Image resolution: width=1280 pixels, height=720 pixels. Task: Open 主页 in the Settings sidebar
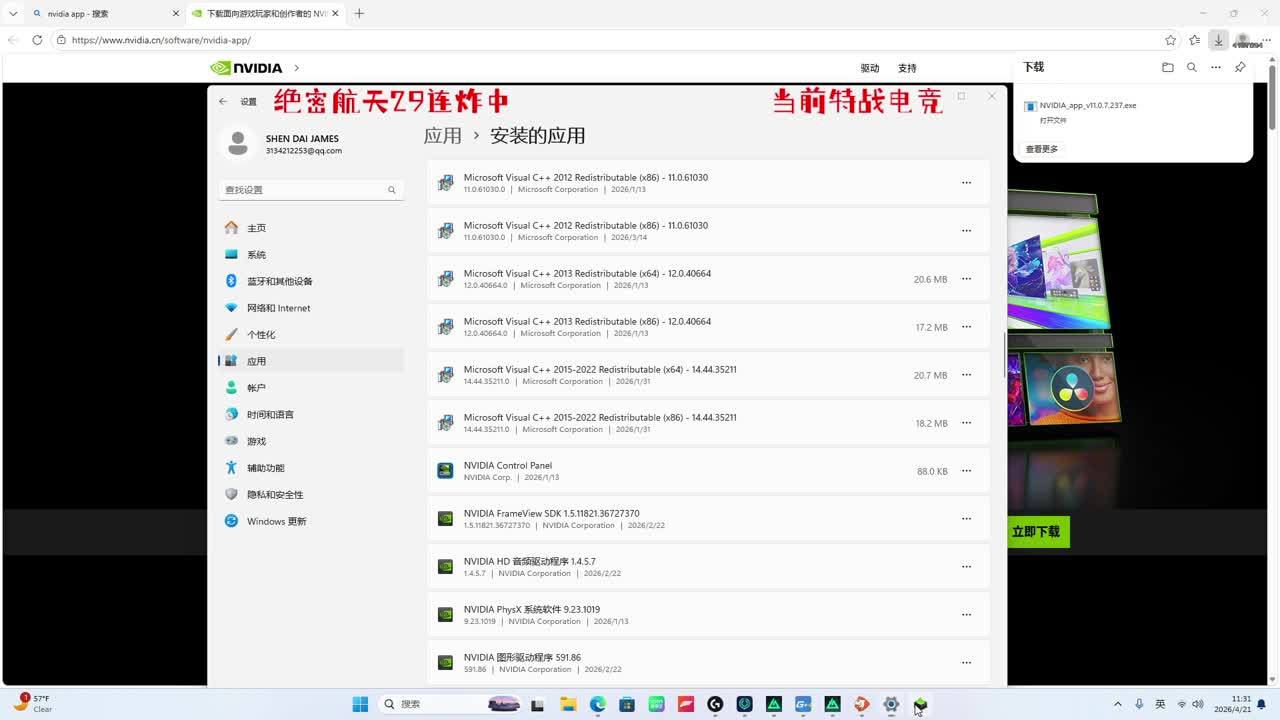(311, 228)
